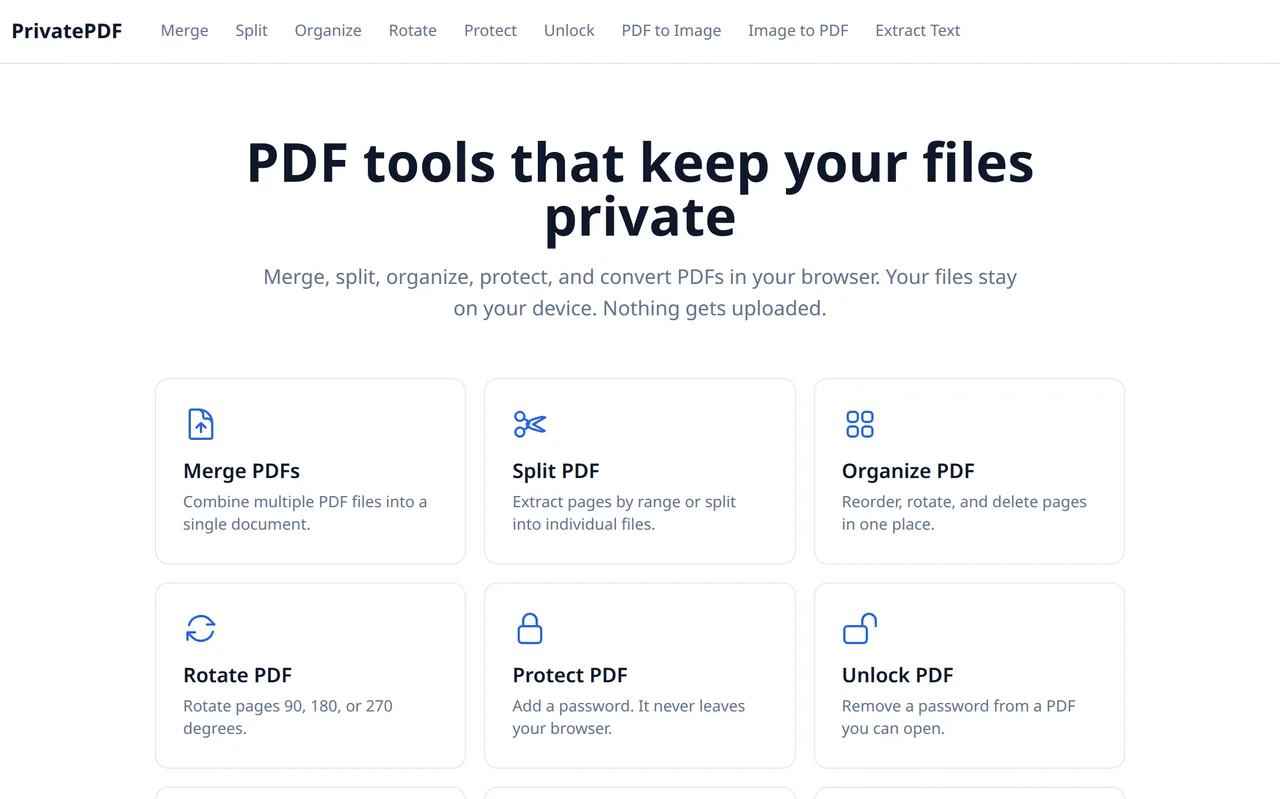Image resolution: width=1280 pixels, height=799 pixels.
Task: Click the circular arrows Rotate PDF icon
Action: (x=201, y=628)
